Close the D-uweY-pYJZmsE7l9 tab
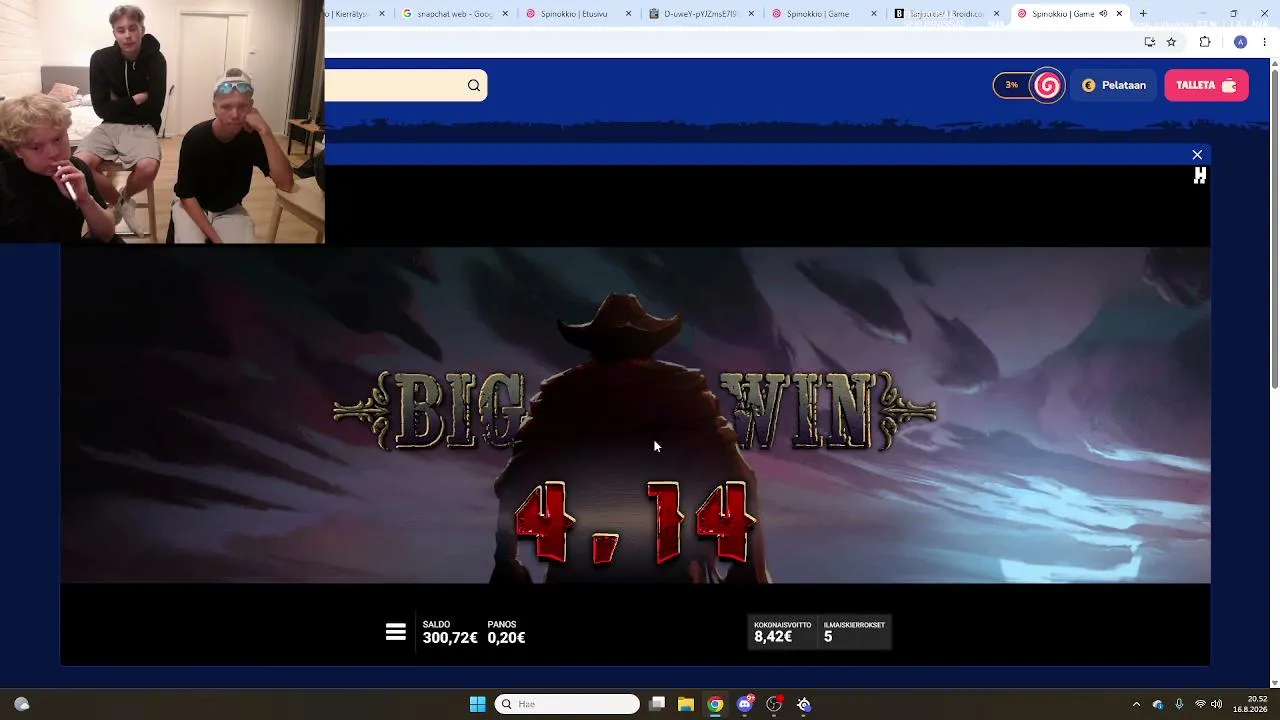 tap(751, 14)
